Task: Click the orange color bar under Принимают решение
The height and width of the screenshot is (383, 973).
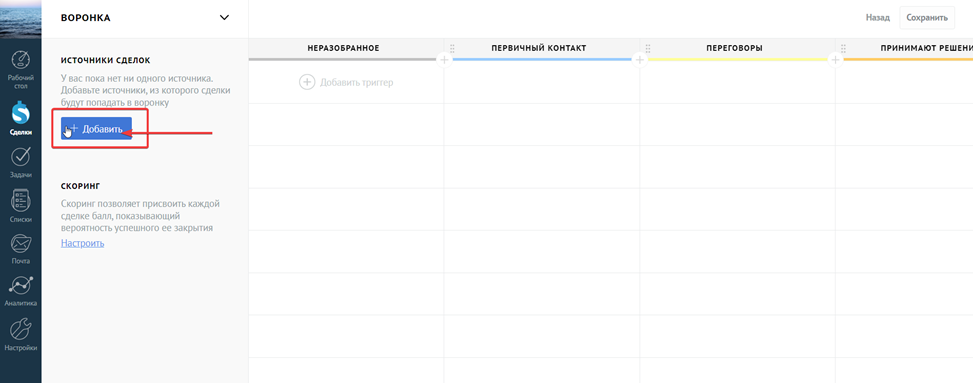Action: point(908,60)
